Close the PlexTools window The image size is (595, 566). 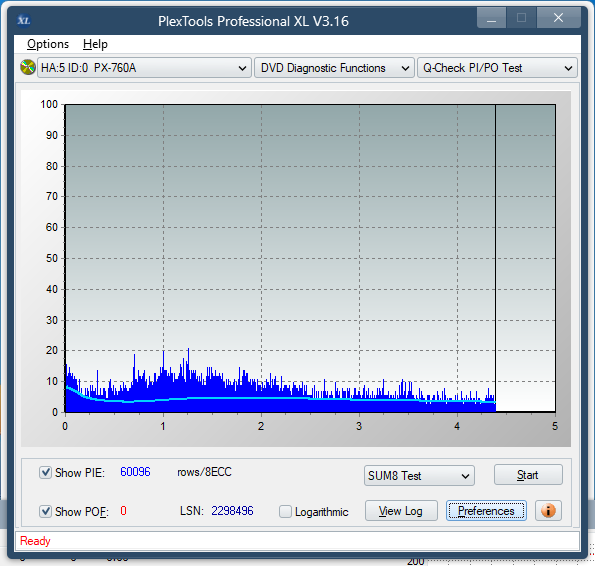tap(558, 18)
